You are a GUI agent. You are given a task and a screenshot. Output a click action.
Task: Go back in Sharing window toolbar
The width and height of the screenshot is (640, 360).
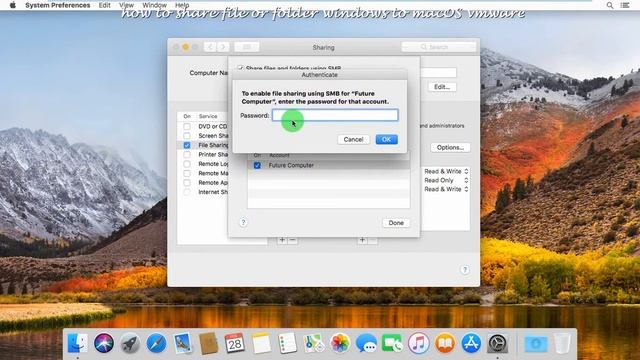(x=210, y=47)
